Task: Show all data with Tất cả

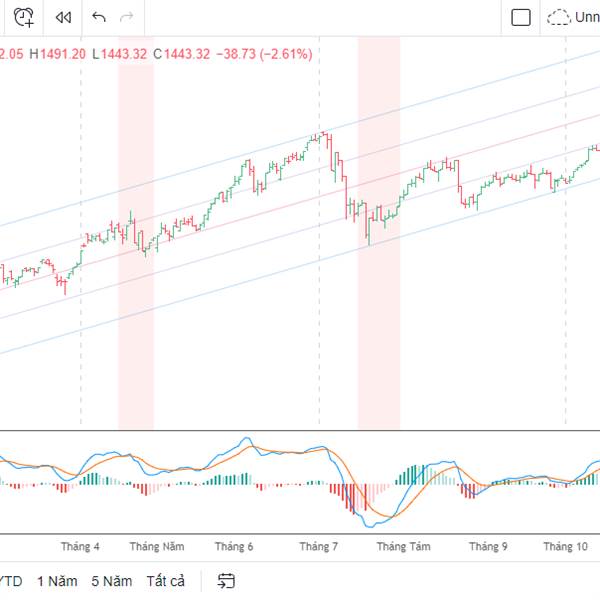Action: click(165, 581)
